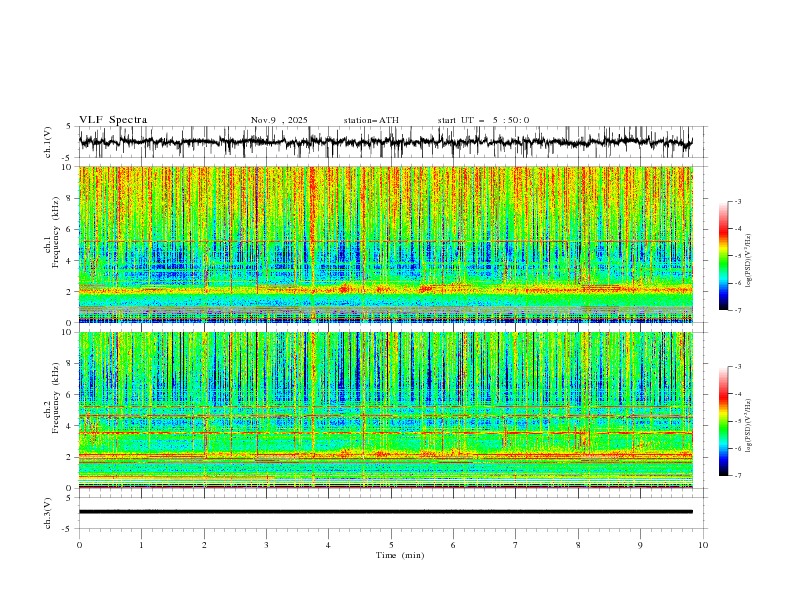The width and height of the screenshot is (792, 612).
Task: Click the ch.2 spectrogram panel
Action: 386,410
